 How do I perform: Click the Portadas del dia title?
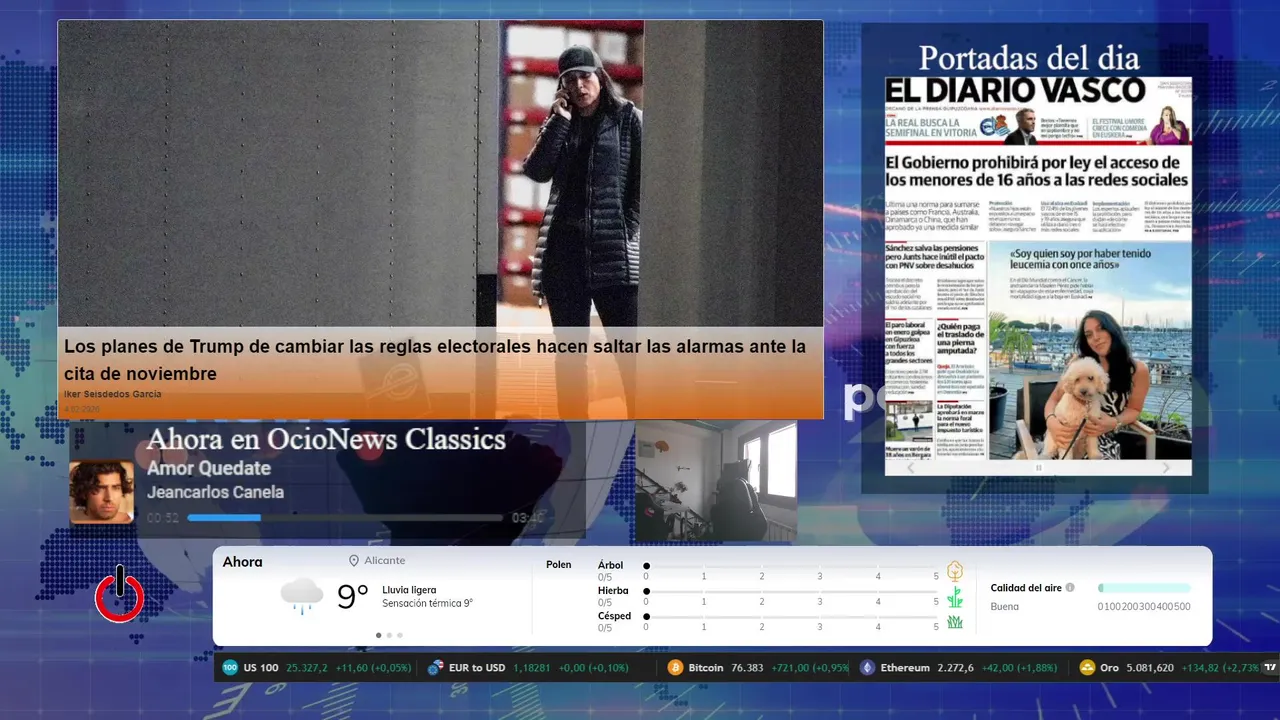(x=1029, y=56)
